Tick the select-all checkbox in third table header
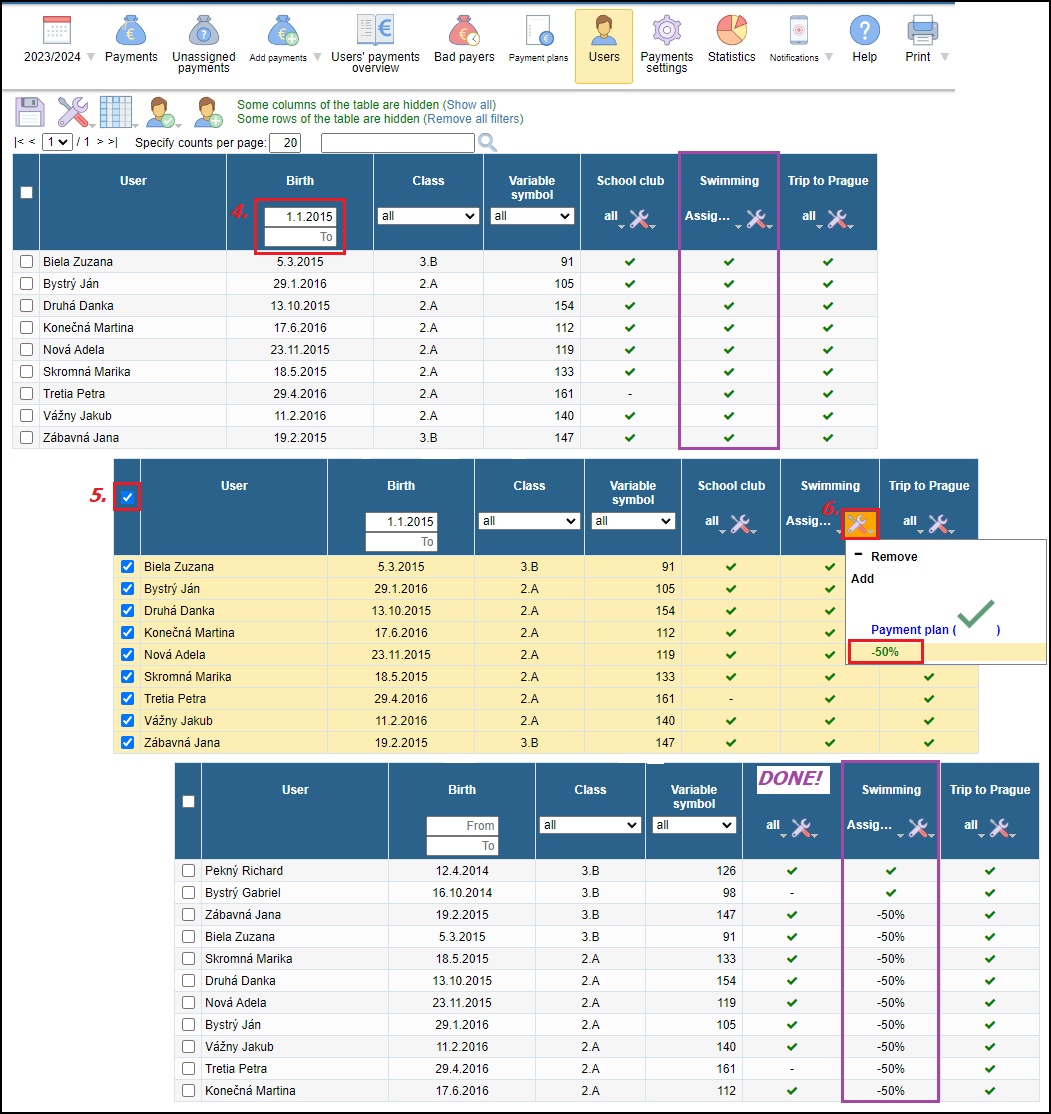The height and width of the screenshot is (1114, 1051). 188,801
